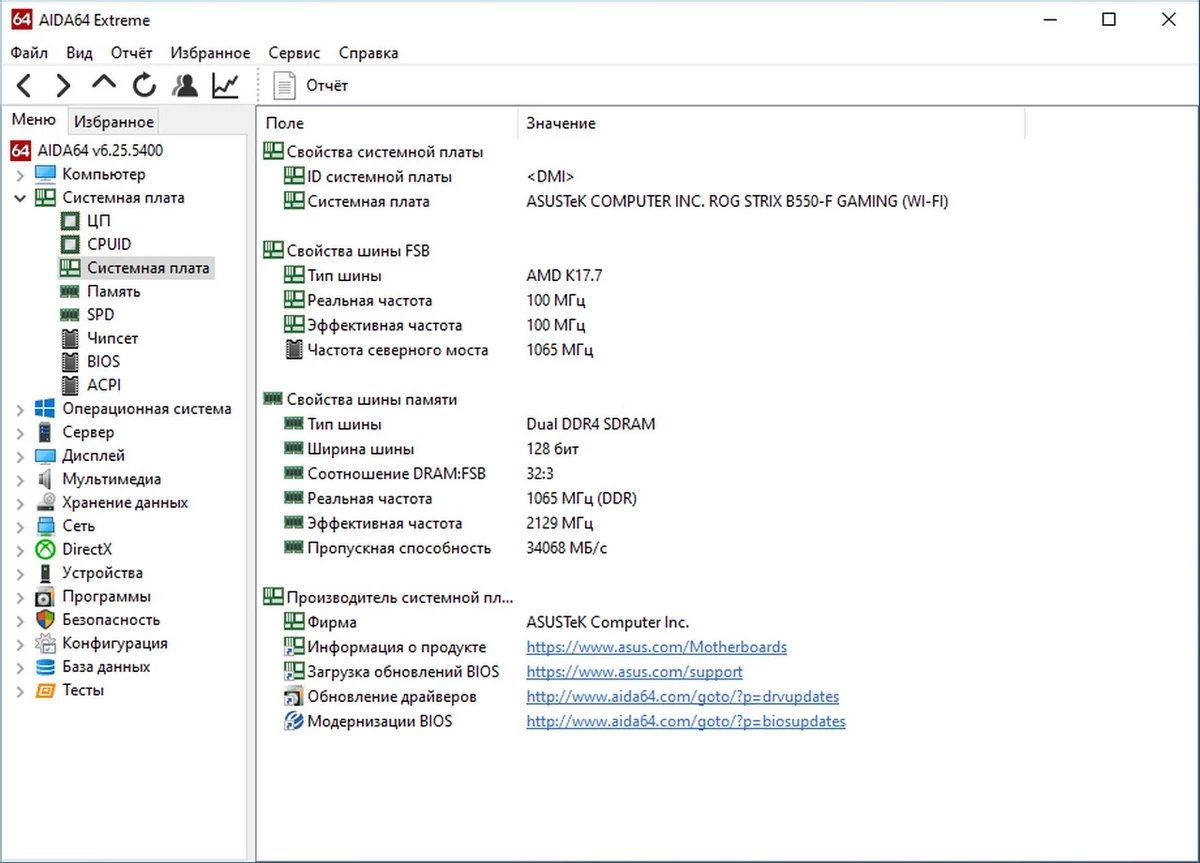Expand the Сервер tree node

pyautogui.click(x=20, y=433)
